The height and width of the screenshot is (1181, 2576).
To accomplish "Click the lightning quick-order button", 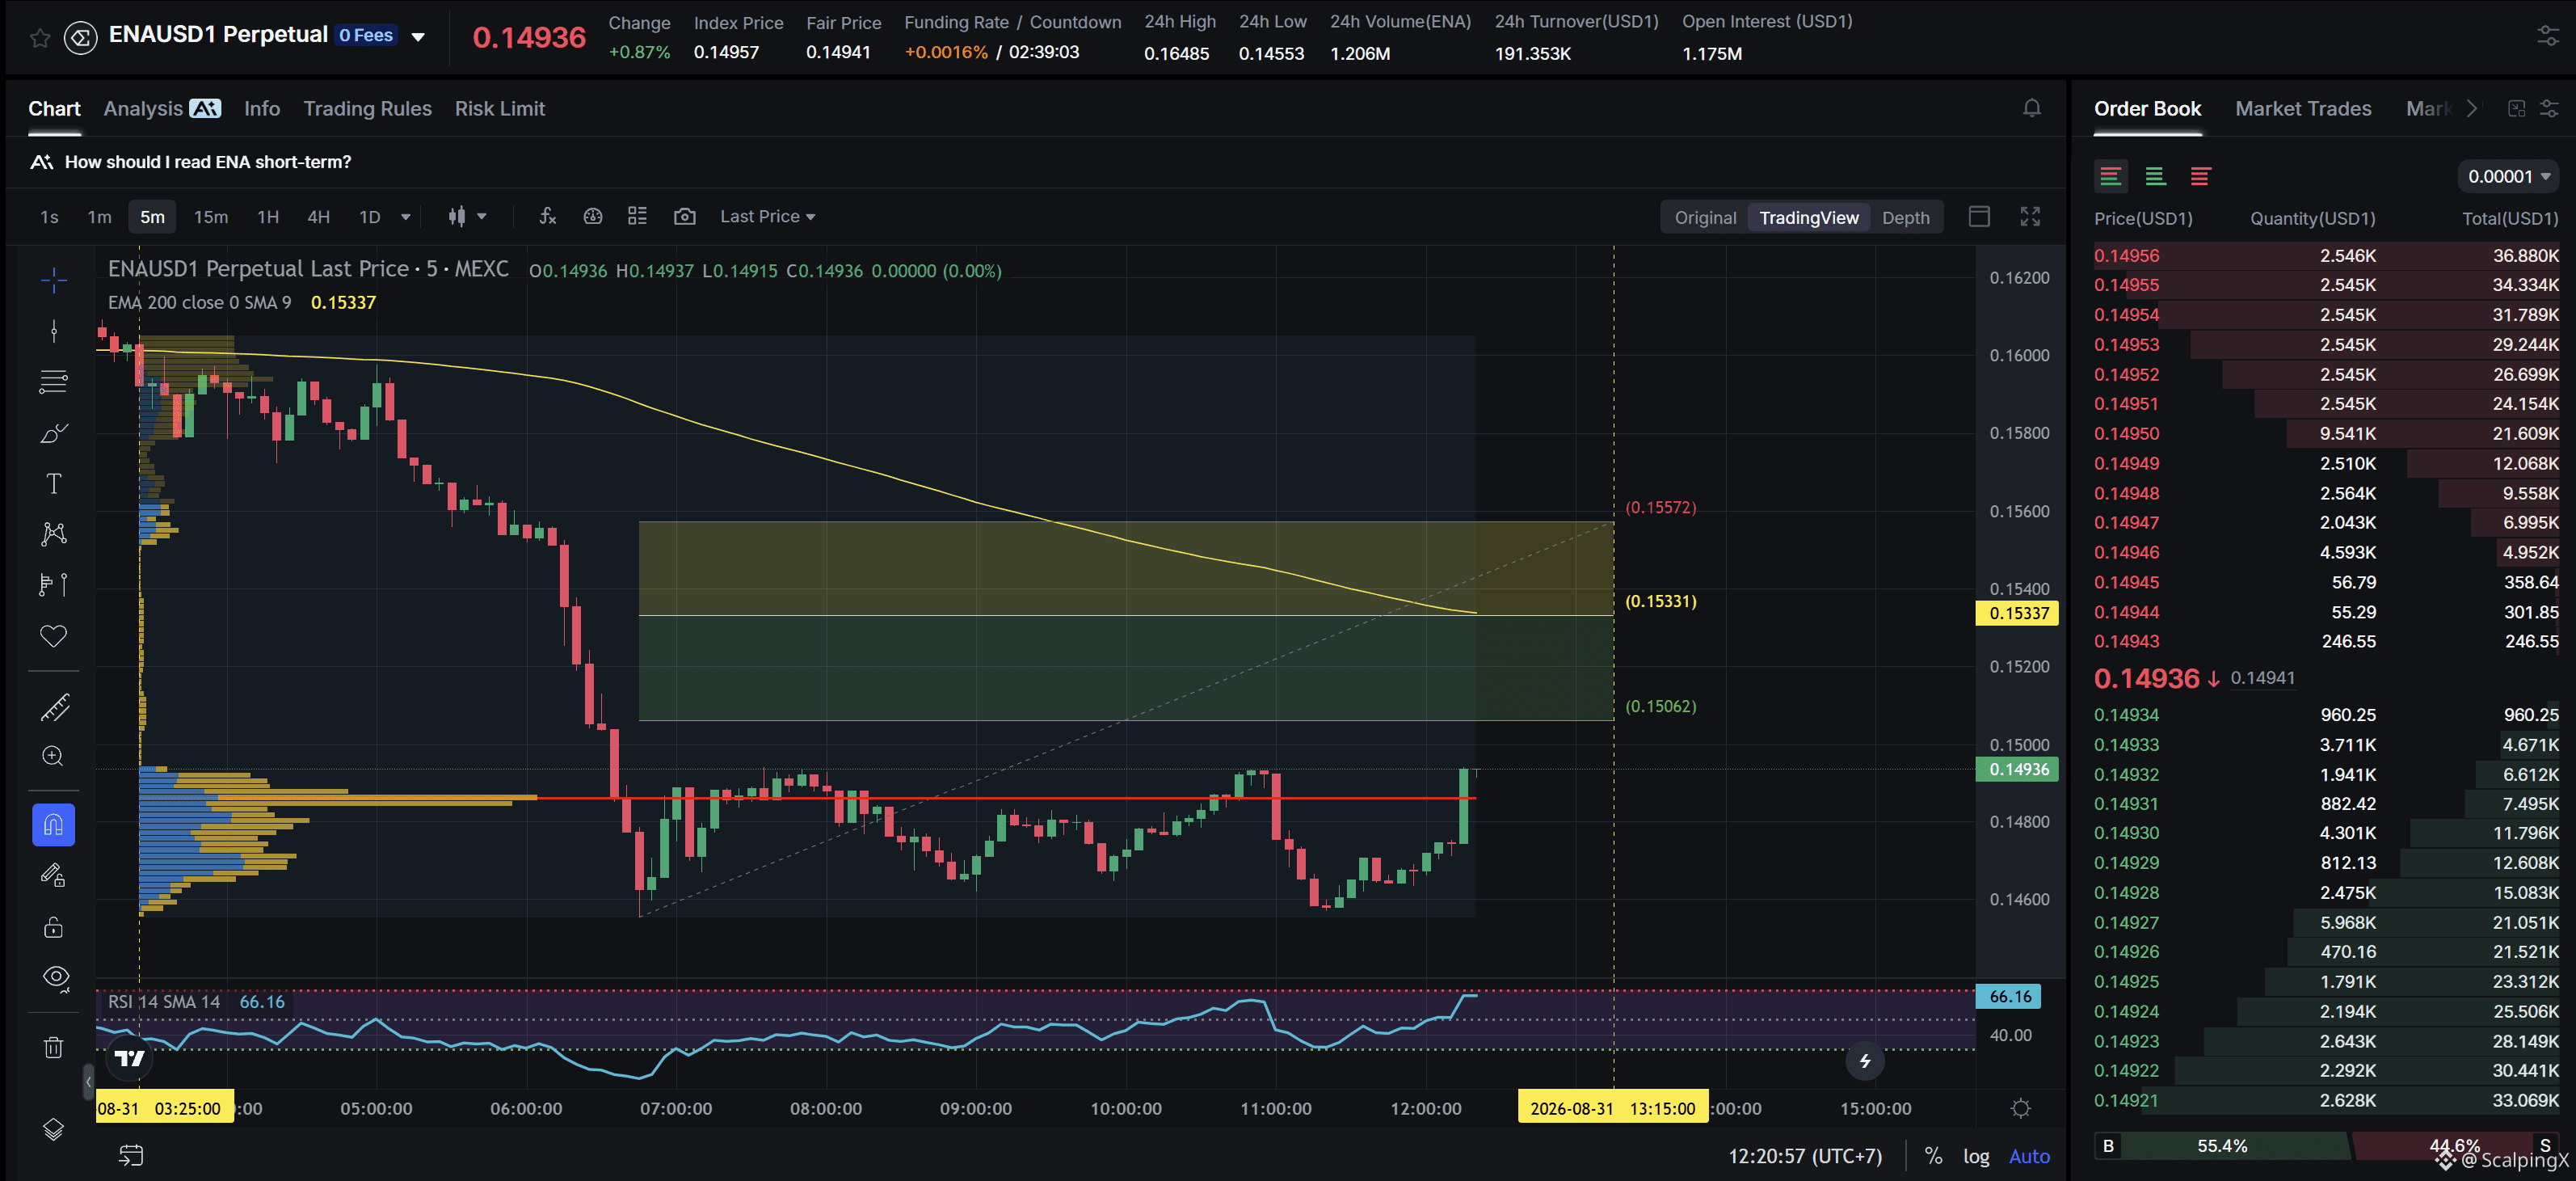I will (1865, 1061).
